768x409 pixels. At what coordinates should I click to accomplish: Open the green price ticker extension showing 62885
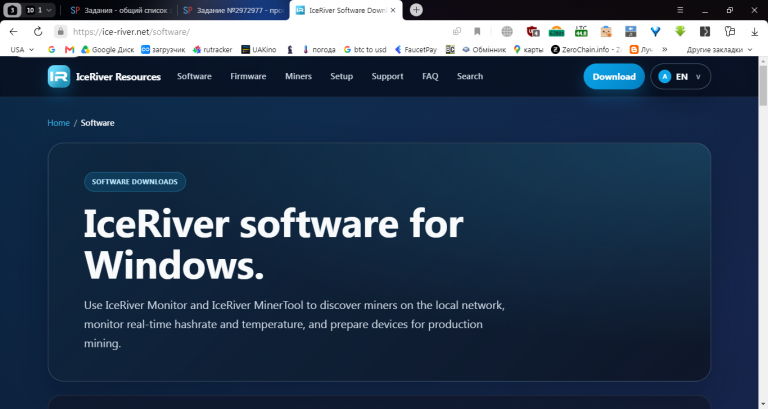pos(556,31)
